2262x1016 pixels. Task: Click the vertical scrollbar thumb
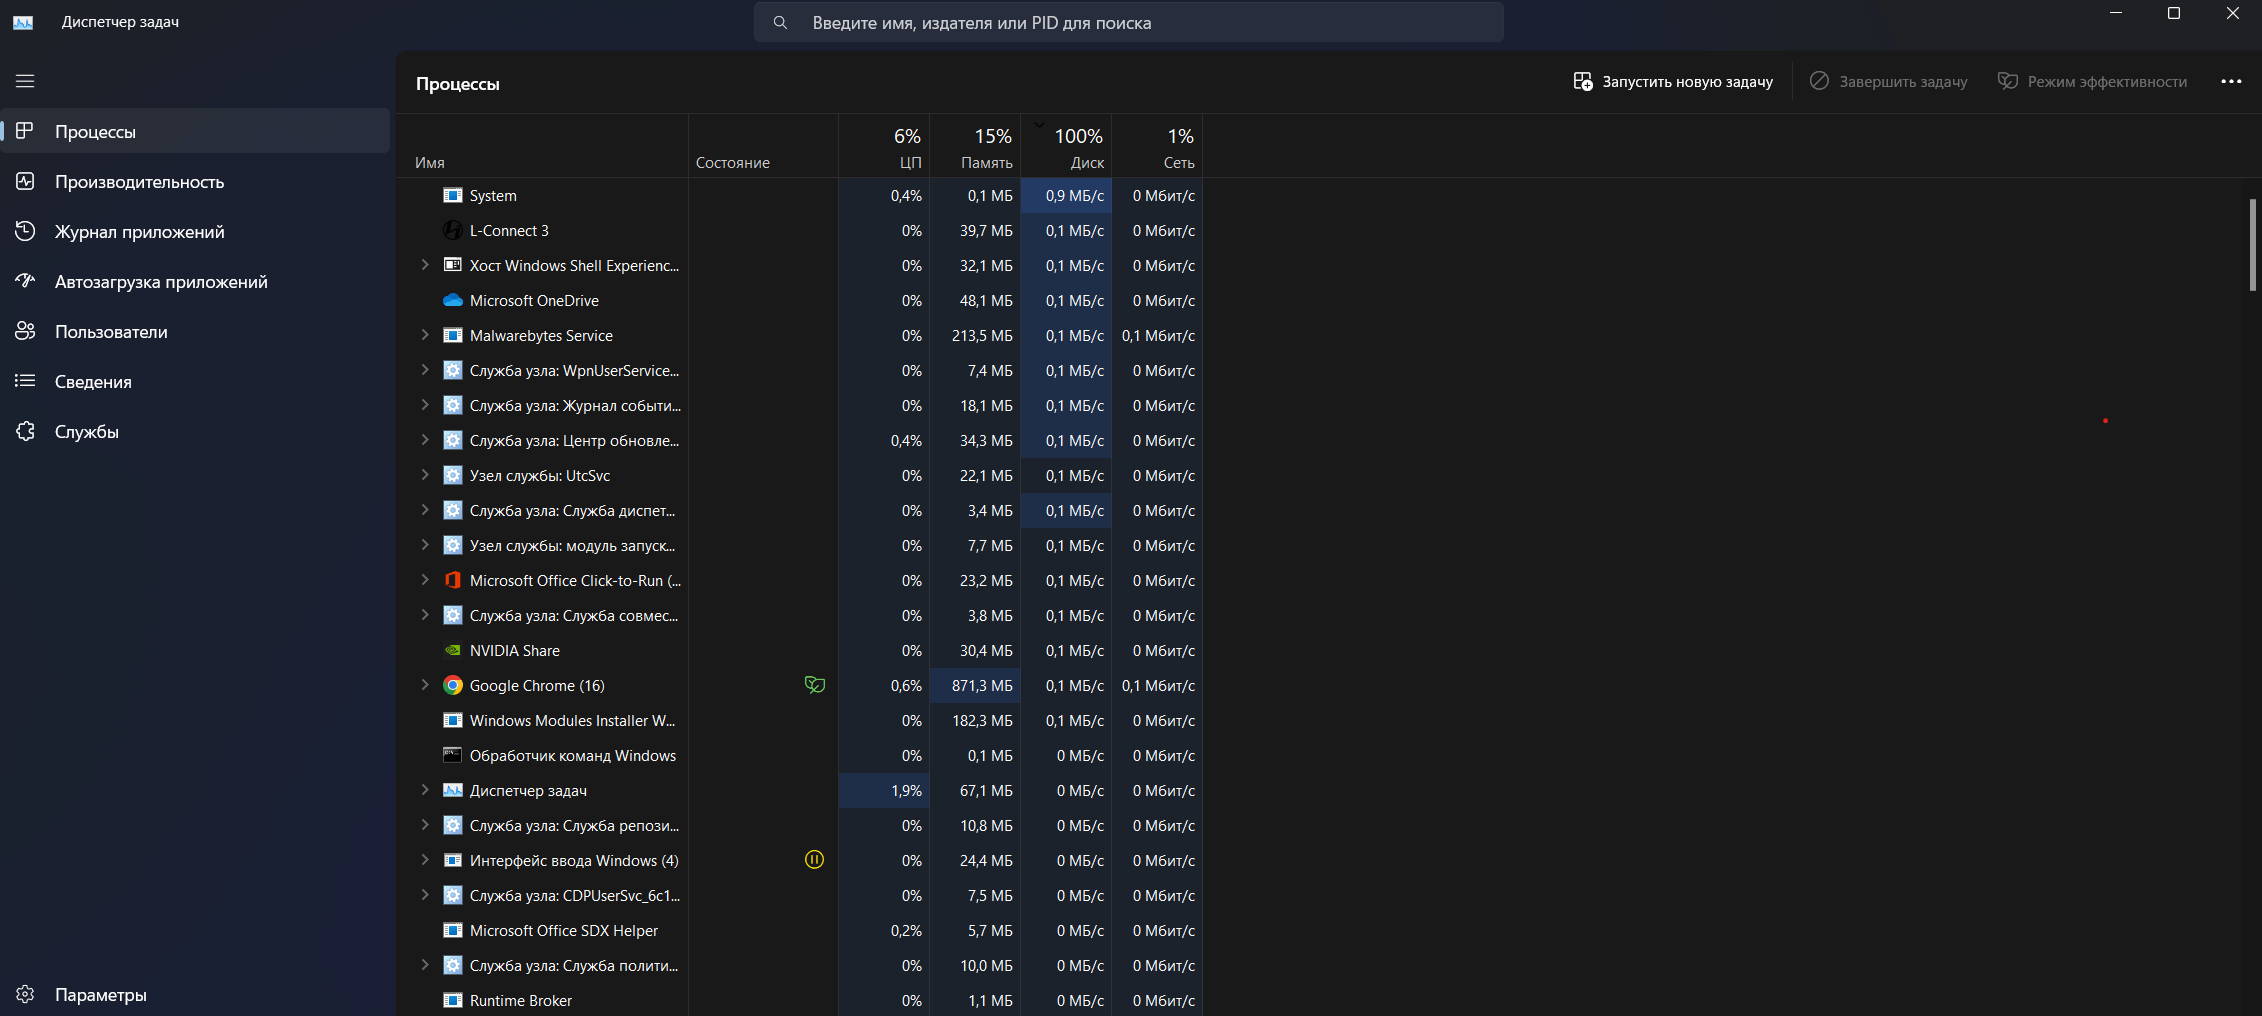point(2252,245)
